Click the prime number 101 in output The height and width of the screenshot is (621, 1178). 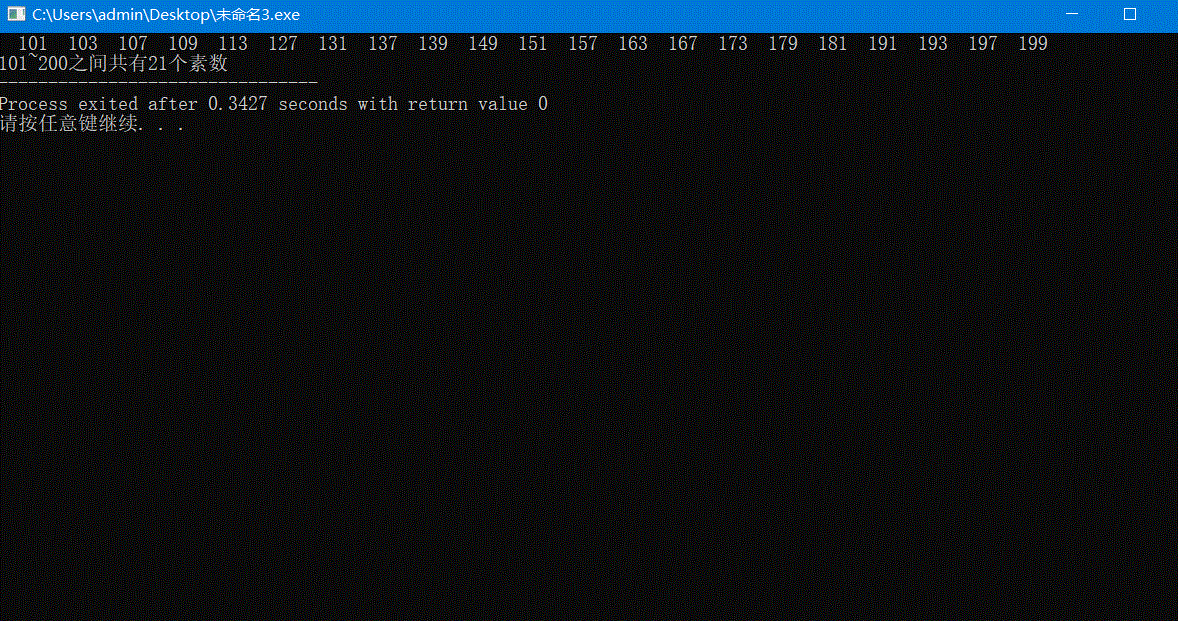pos(33,44)
